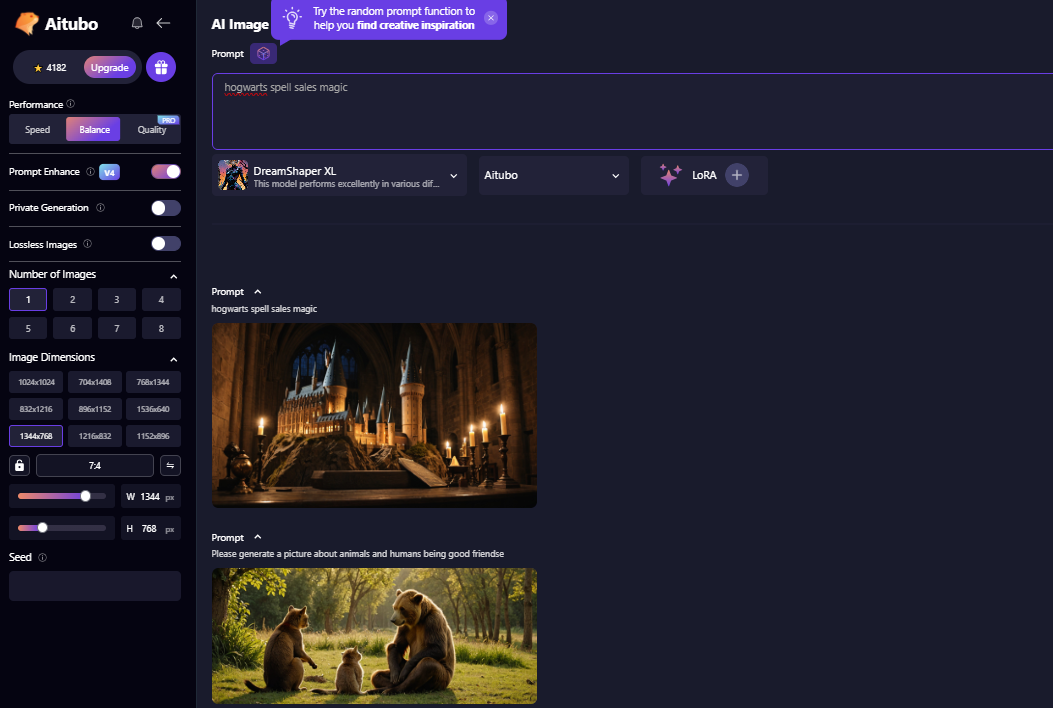Click the width slider handle

85,496
